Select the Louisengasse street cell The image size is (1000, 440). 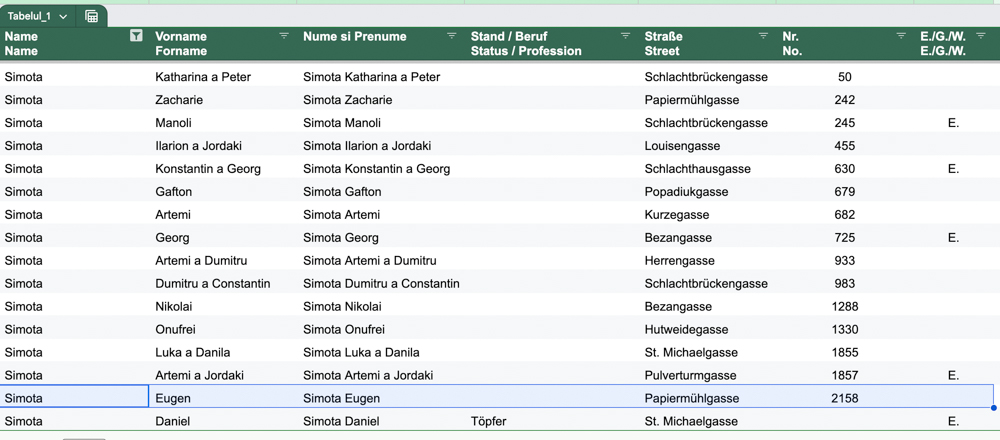pyautogui.click(x=708, y=146)
